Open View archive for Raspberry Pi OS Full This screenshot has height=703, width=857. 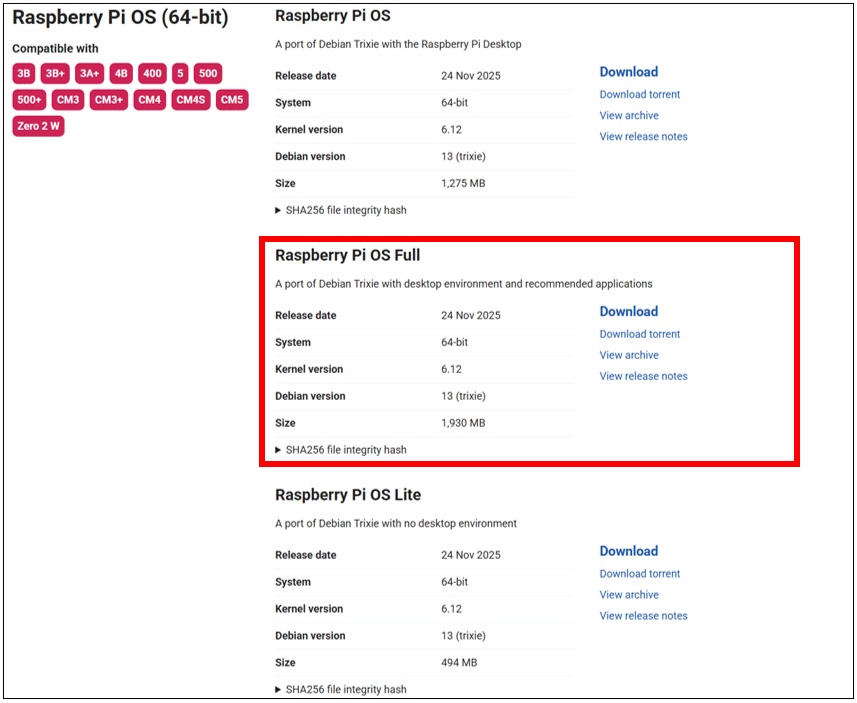tap(629, 355)
